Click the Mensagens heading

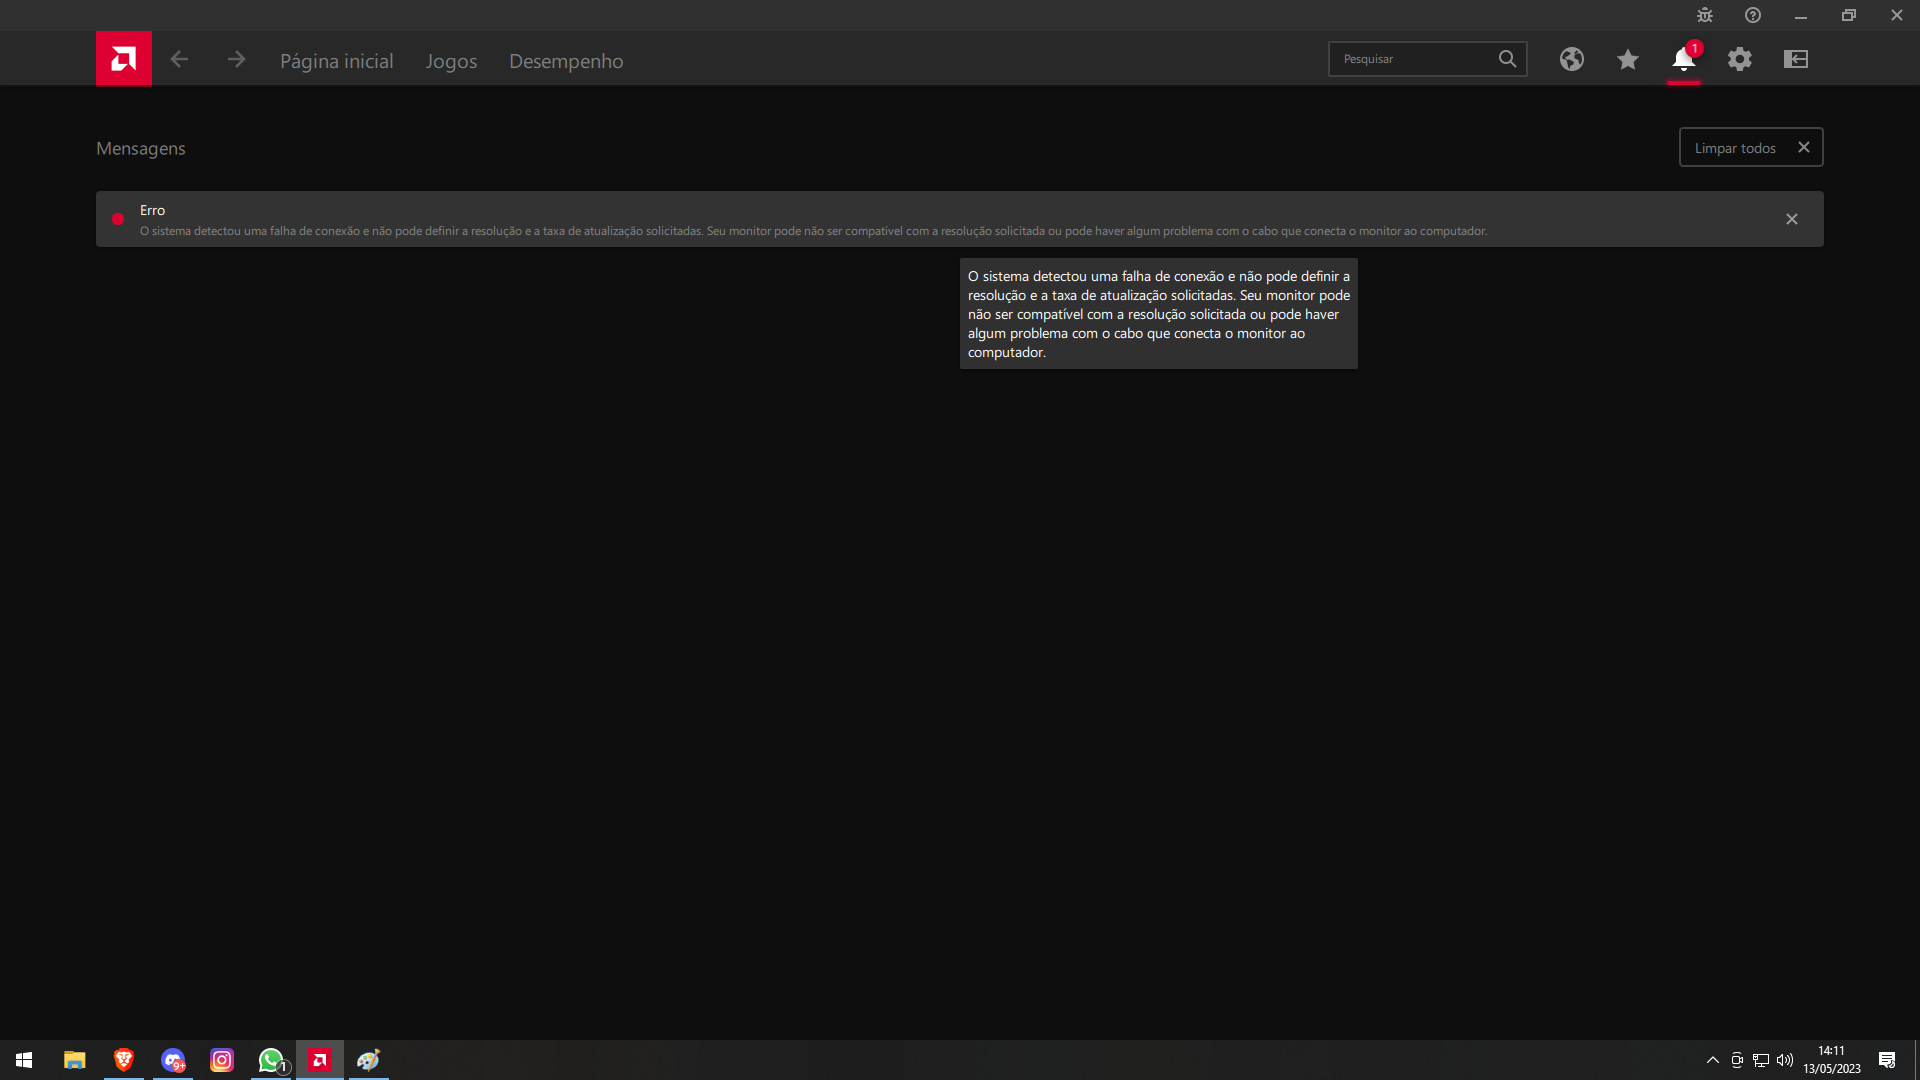[141, 148]
